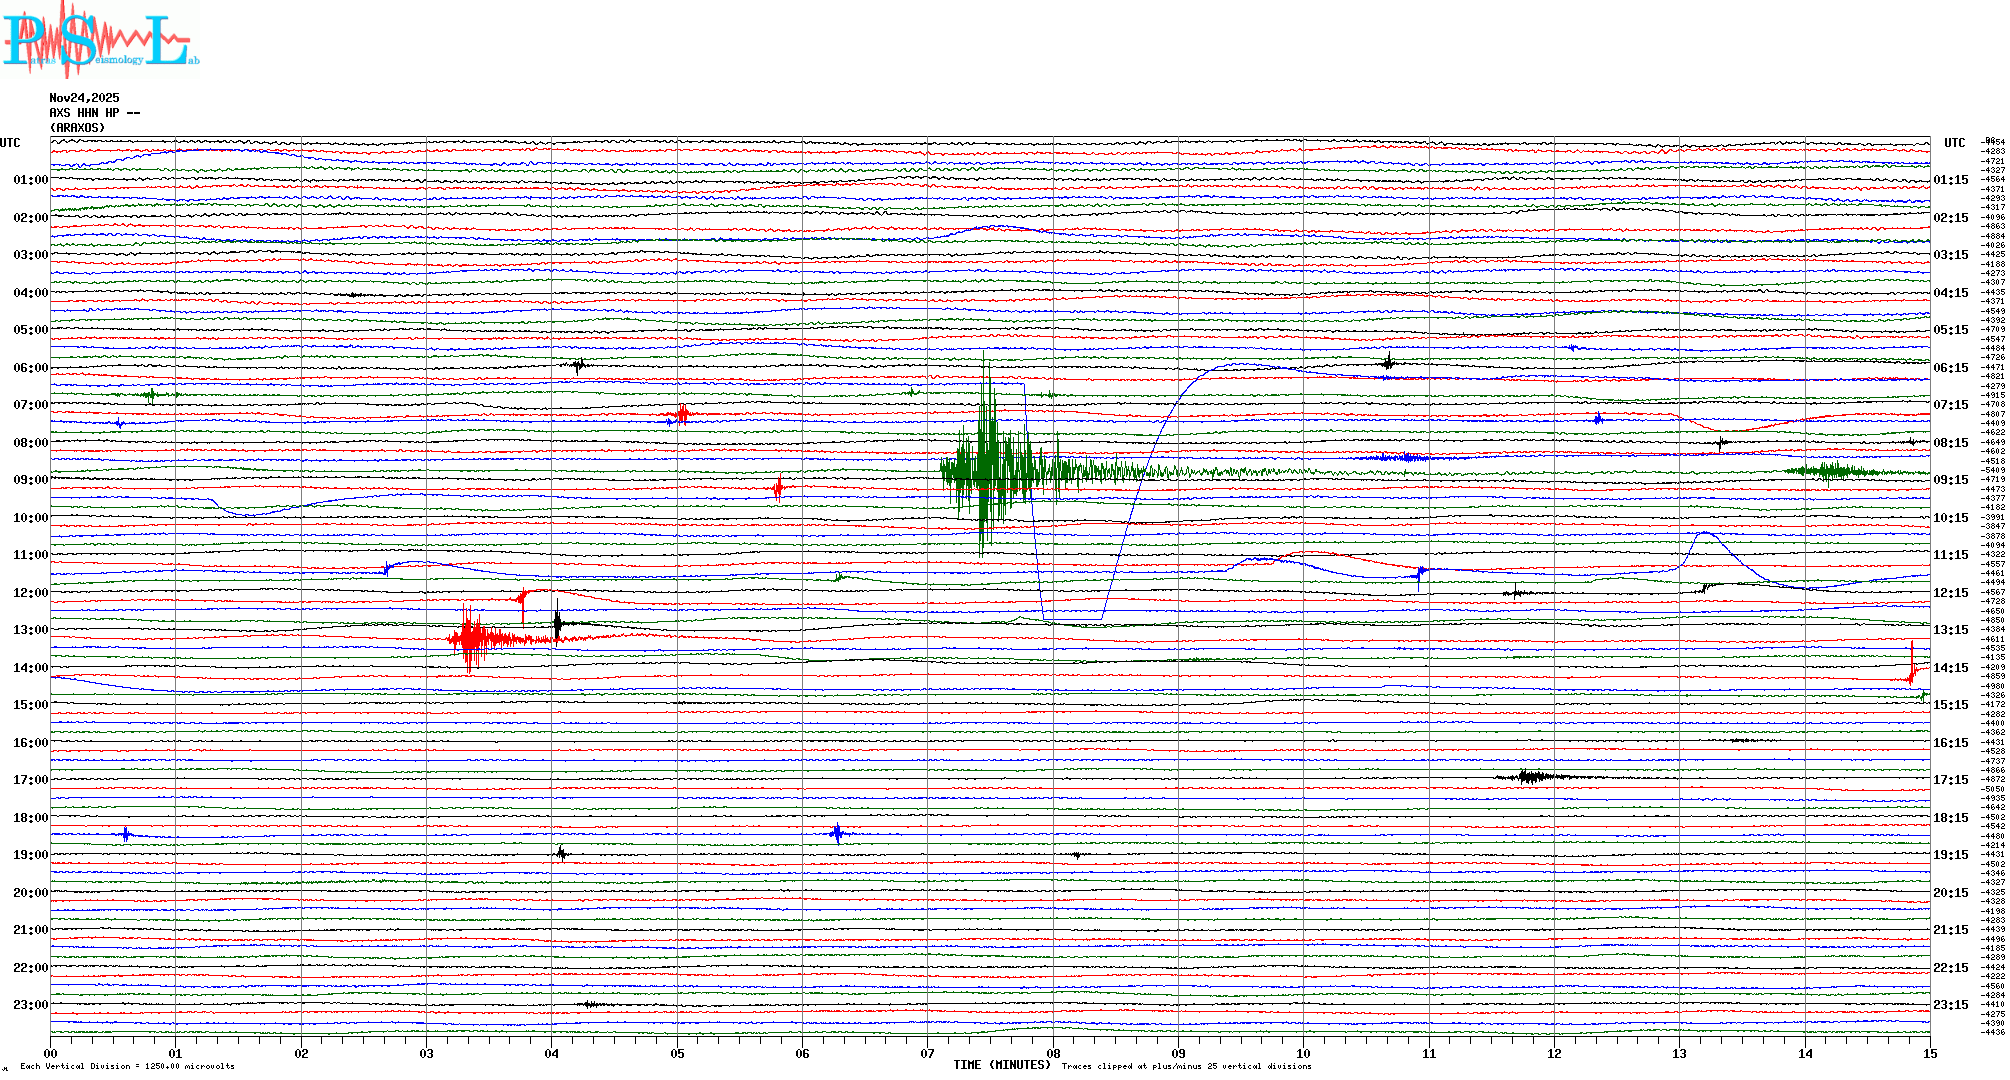Click the right UTC axis heading
2010x1080 pixels.
[1954, 143]
